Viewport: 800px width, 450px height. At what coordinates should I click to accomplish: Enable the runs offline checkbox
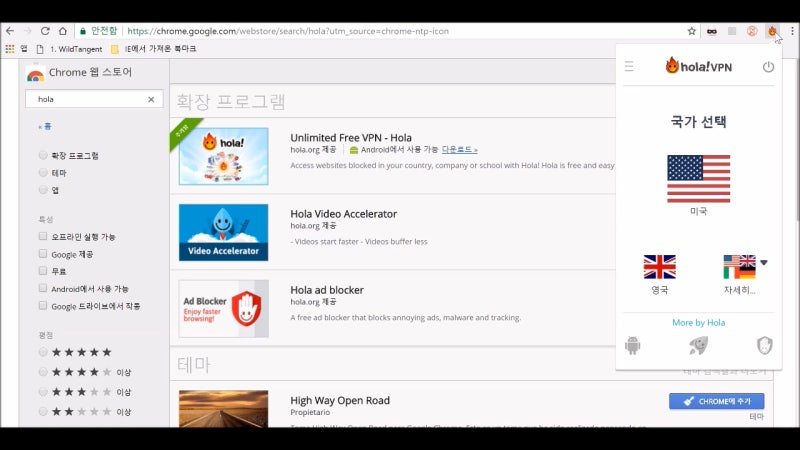point(43,236)
